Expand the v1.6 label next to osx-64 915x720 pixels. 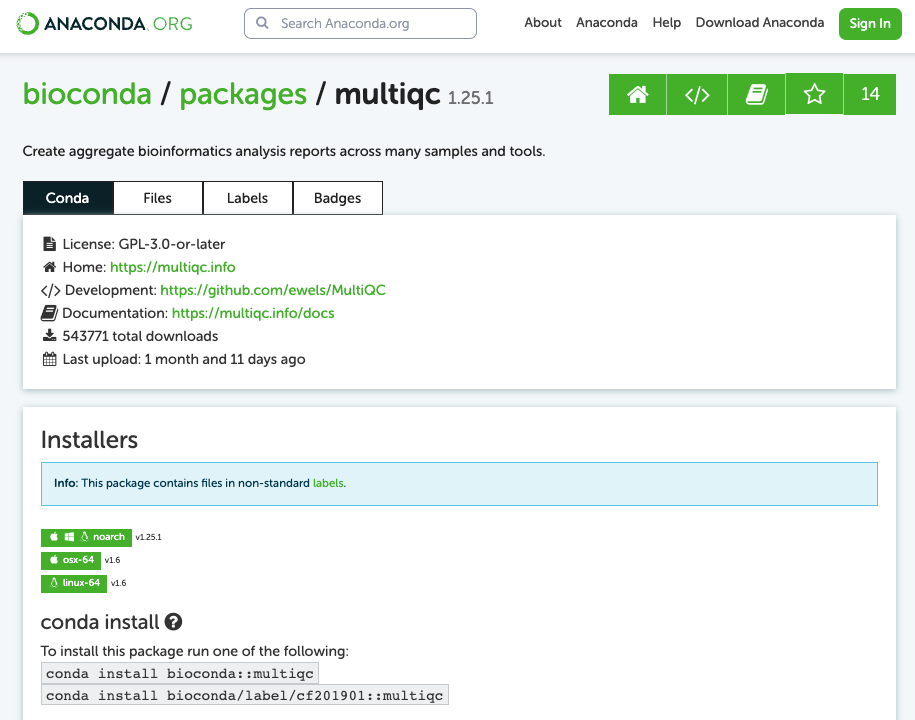pyautogui.click(x=113, y=560)
